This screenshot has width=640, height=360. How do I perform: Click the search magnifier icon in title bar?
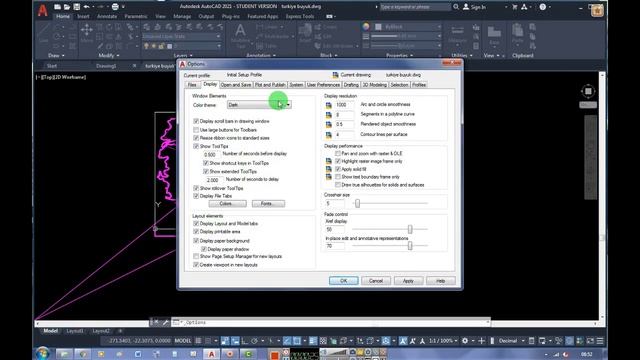(456, 7)
